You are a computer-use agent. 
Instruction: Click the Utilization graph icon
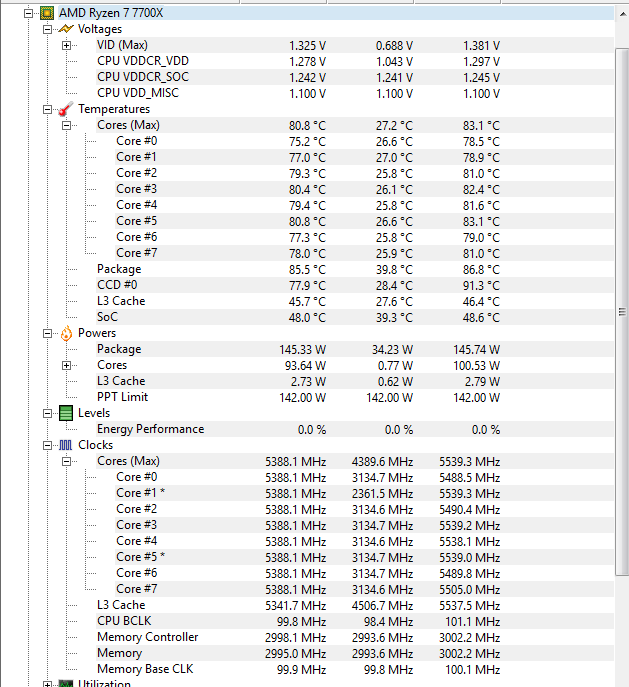[66, 683]
